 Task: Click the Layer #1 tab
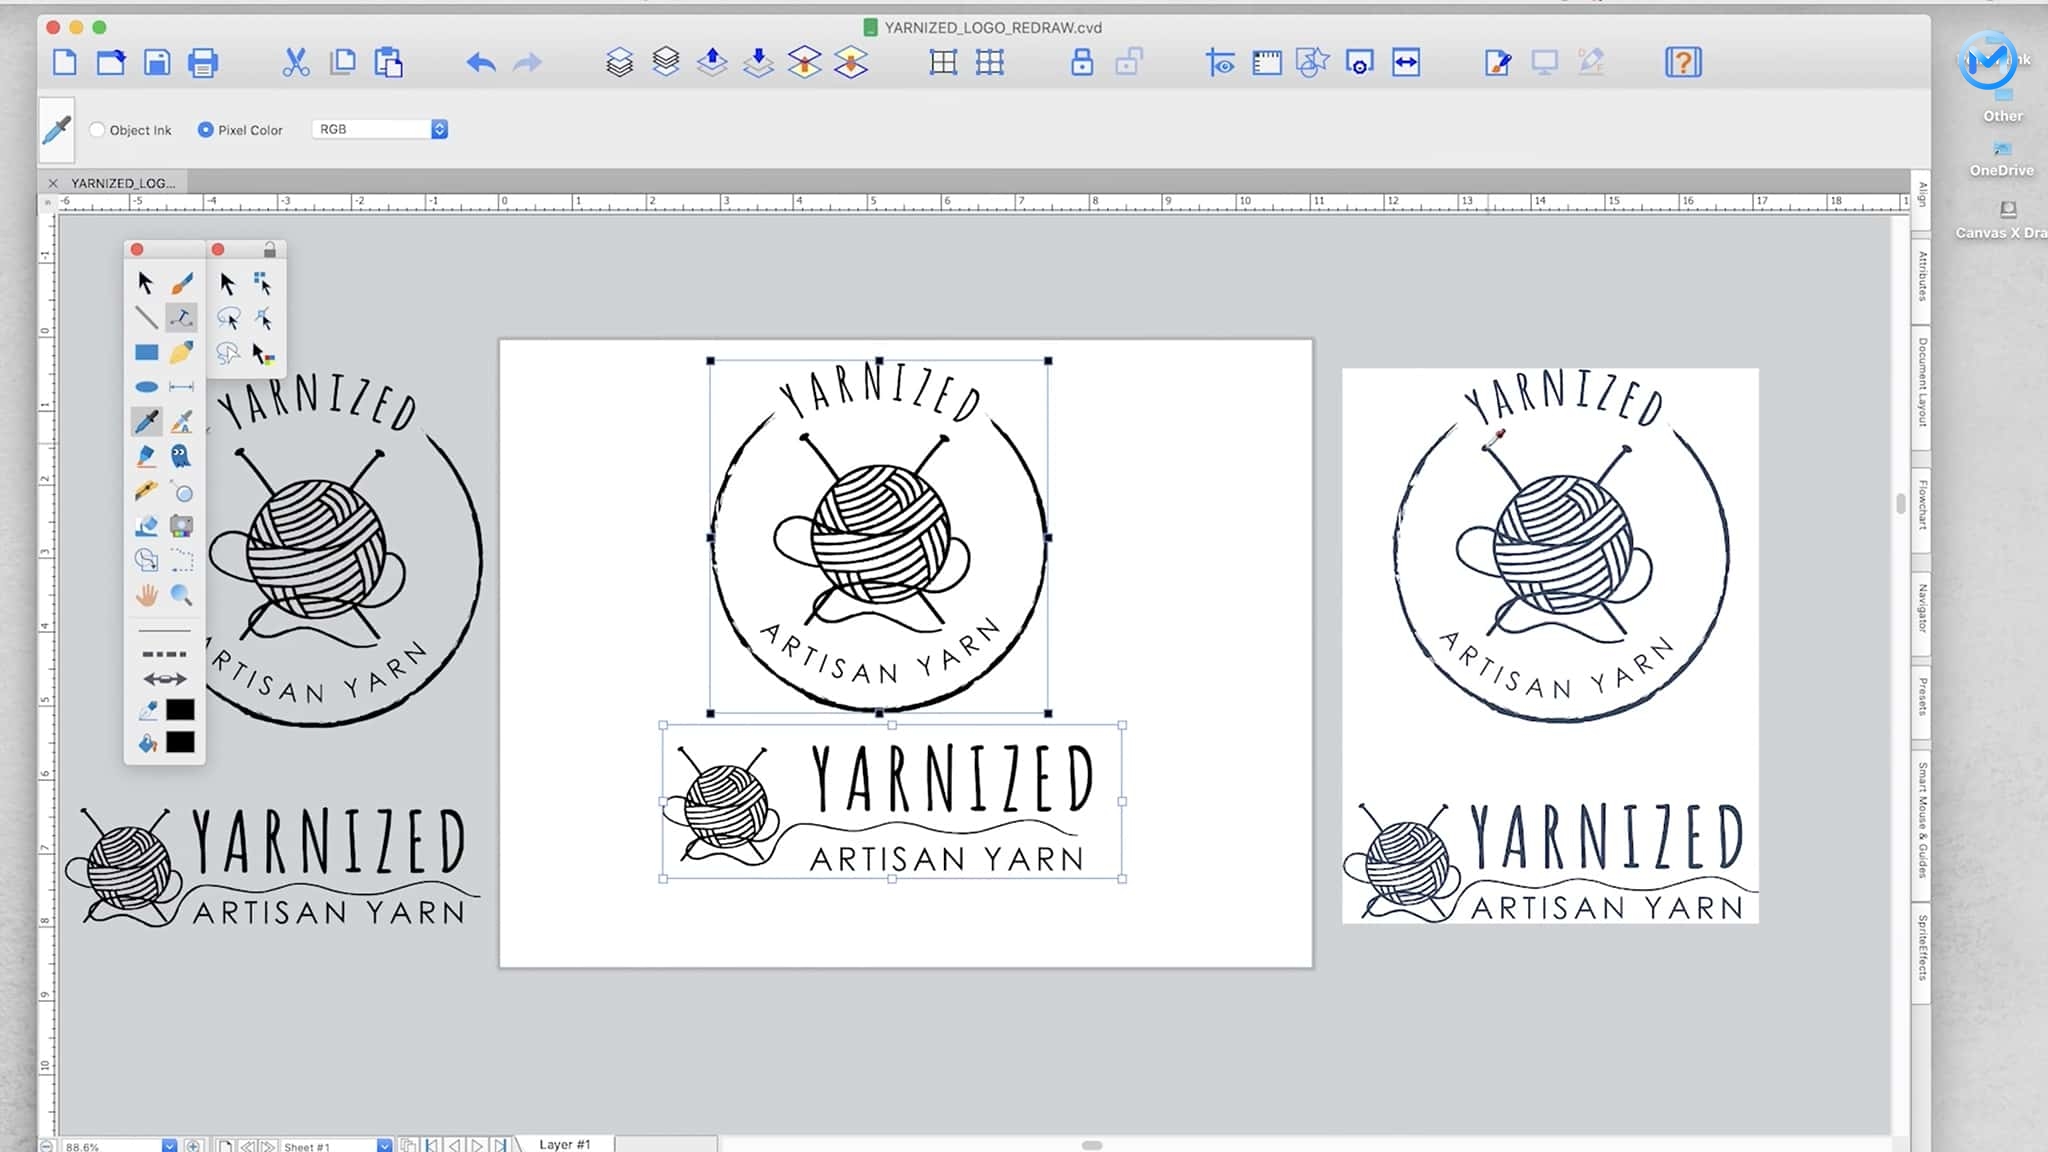pyautogui.click(x=565, y=1144)
